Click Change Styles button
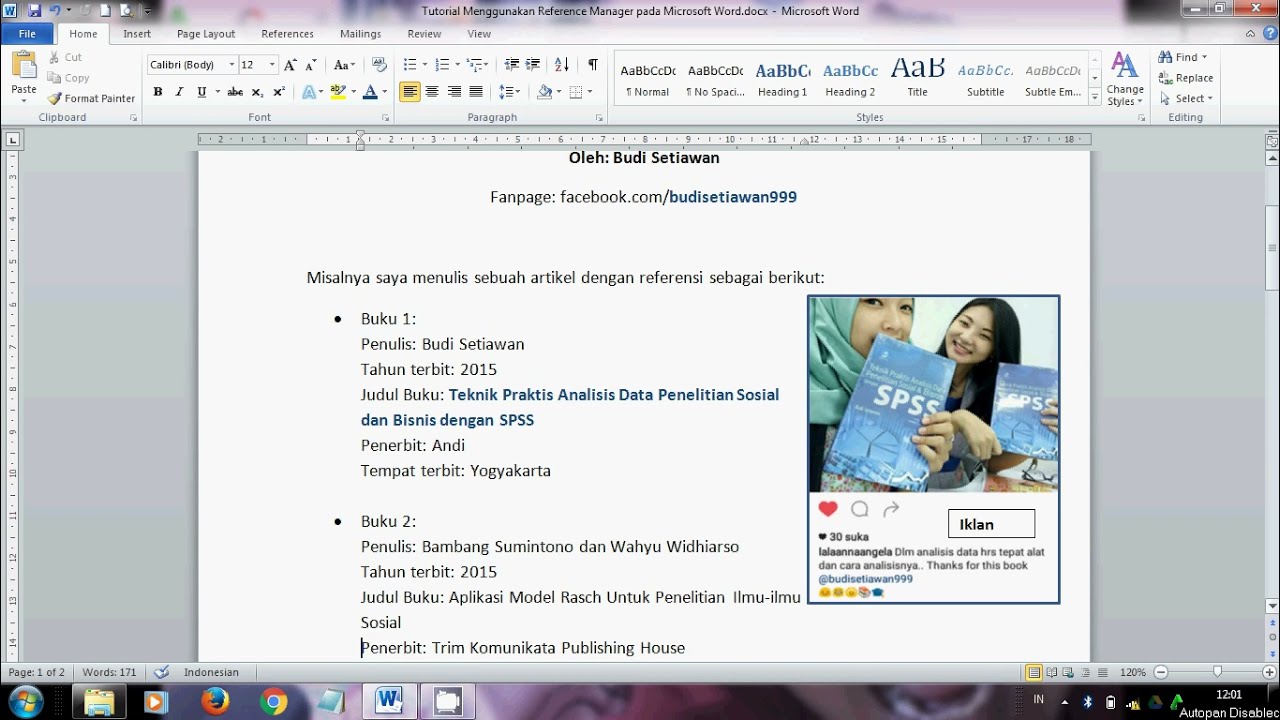The height and width of the screenshot is (720, 1280). (1125, 80)
